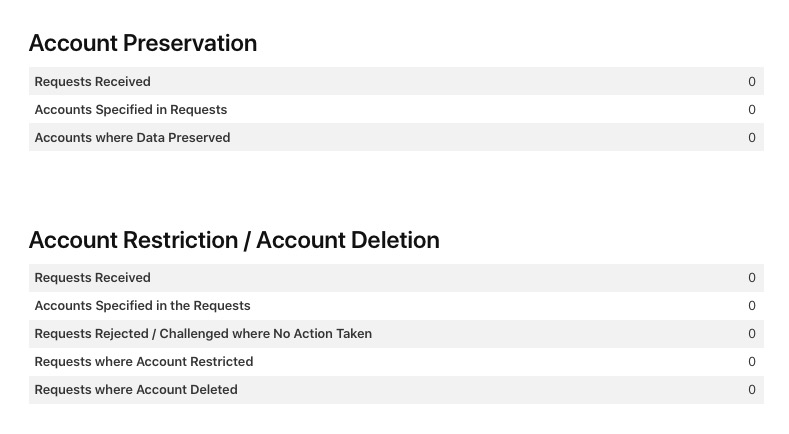Click the Accounts Specified in Requests label
789x434 pixels.
131,109
